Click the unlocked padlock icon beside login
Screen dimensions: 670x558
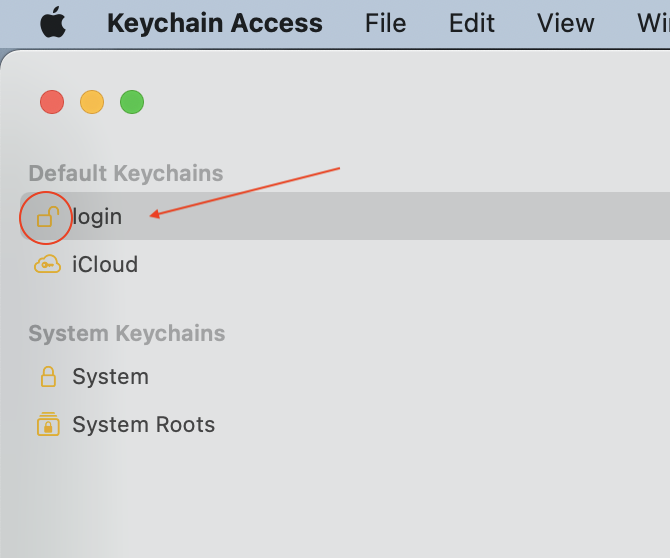pyautogui.click(x=46, y=216)
